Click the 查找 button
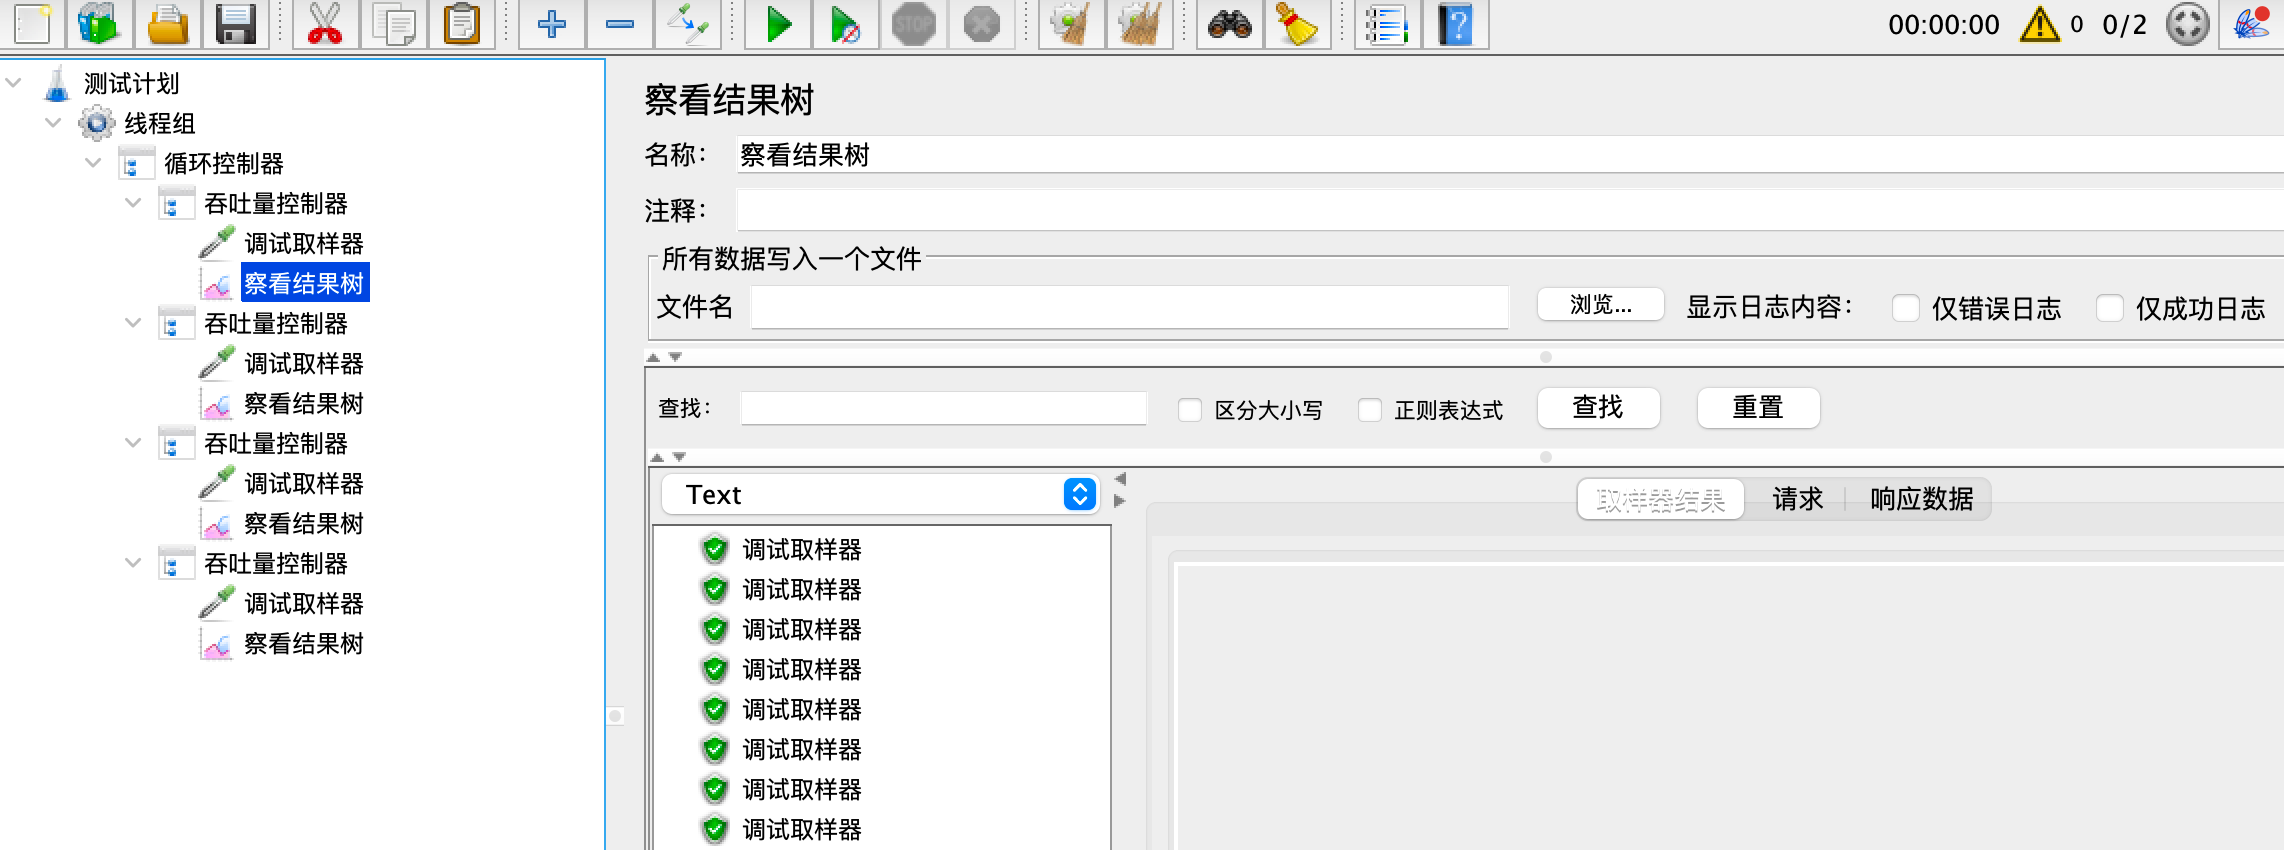2284x850 pixels. [1598, 408]
